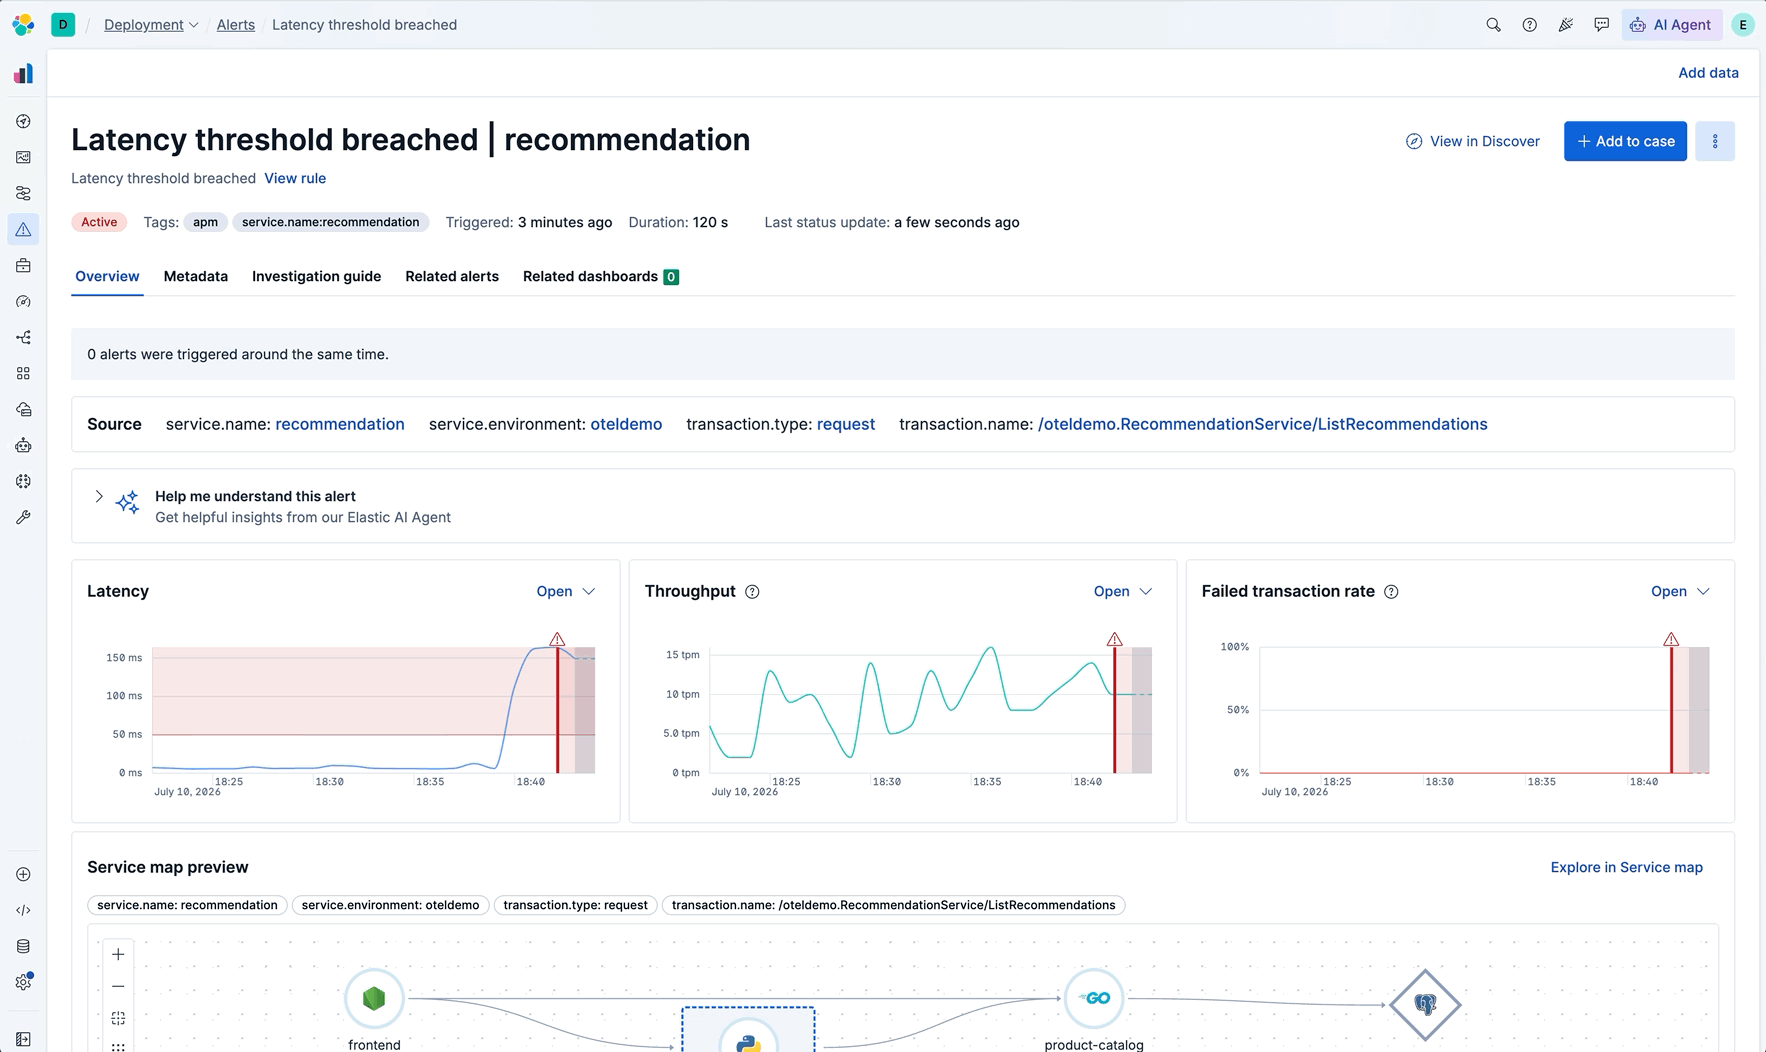Open the View rule link
The image size is (1766, 1052).
295,178
